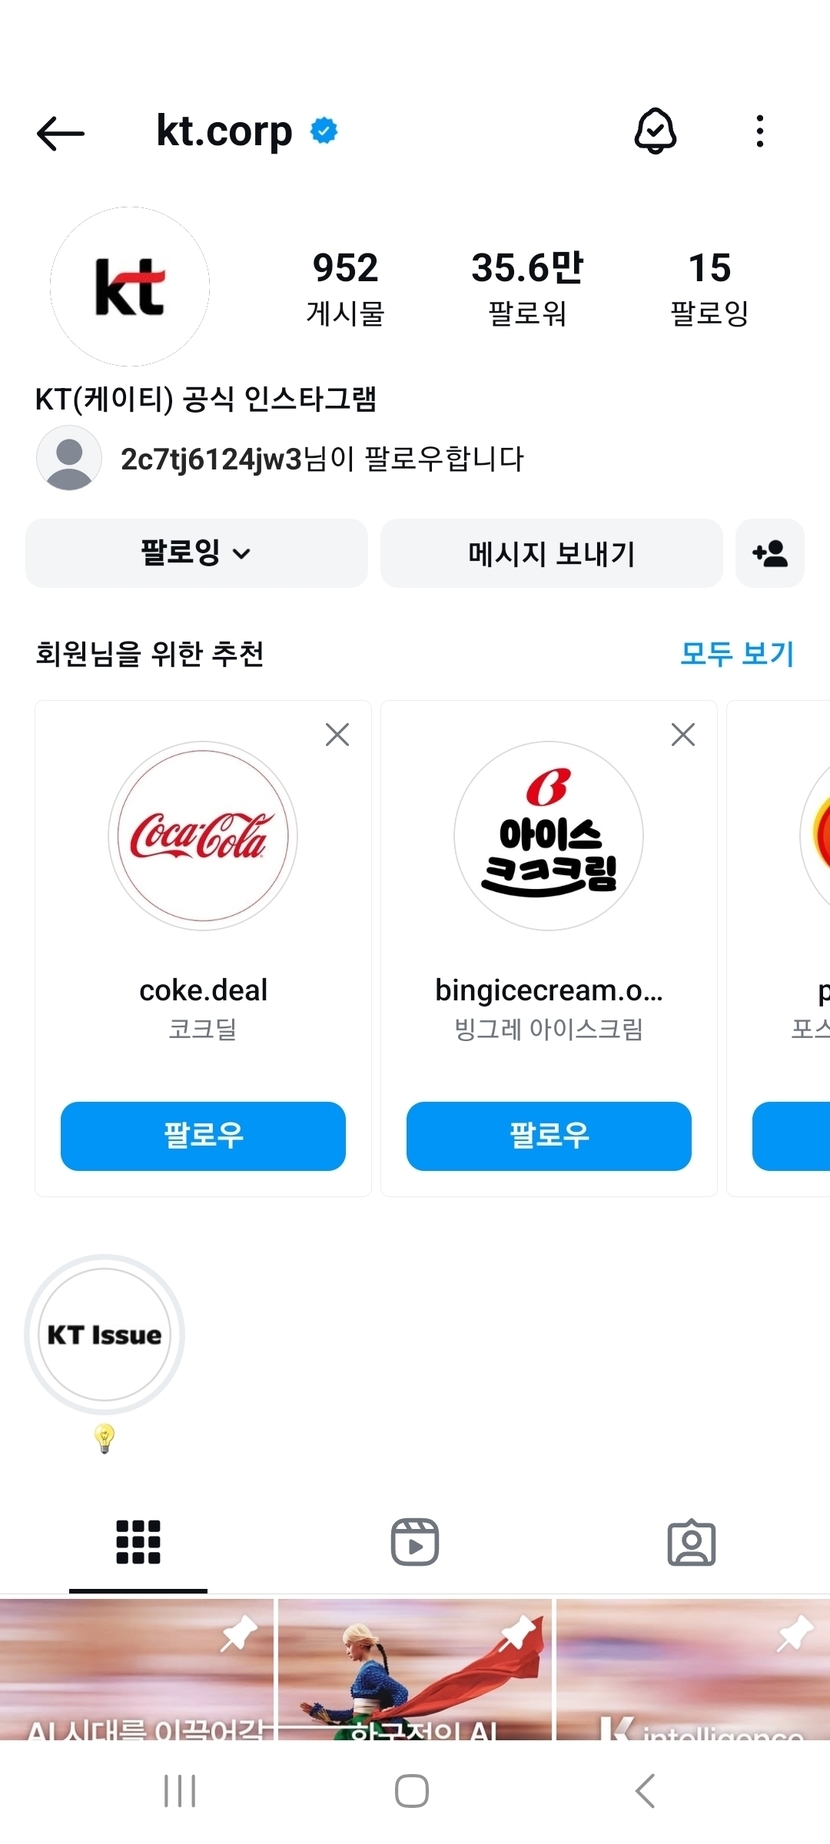Follow the coke.deal account
830x1844 pixels.
tap(203, 1136)
